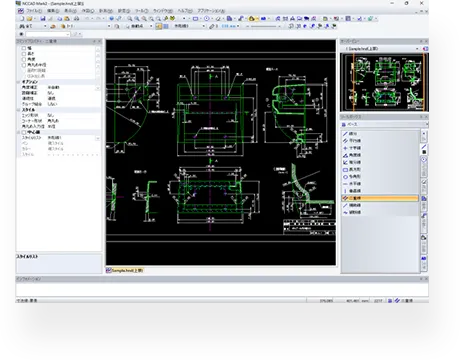Image resolution: width=460 pixels, height=360 pixels.
Task: Close the properties panel
Action: pos(99,41)
